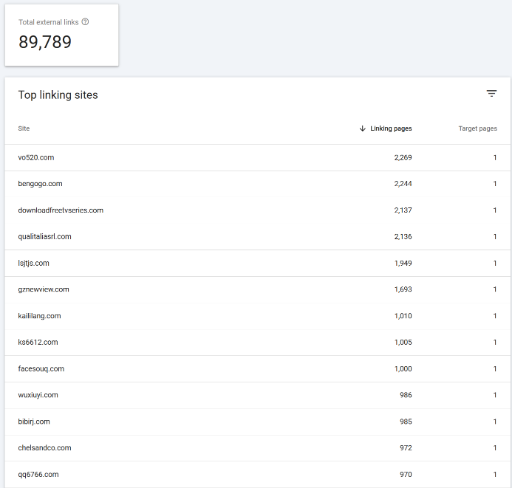Select the kaililang.com entry
This screenshot has height=488, width=512.
tap(257, 316)
